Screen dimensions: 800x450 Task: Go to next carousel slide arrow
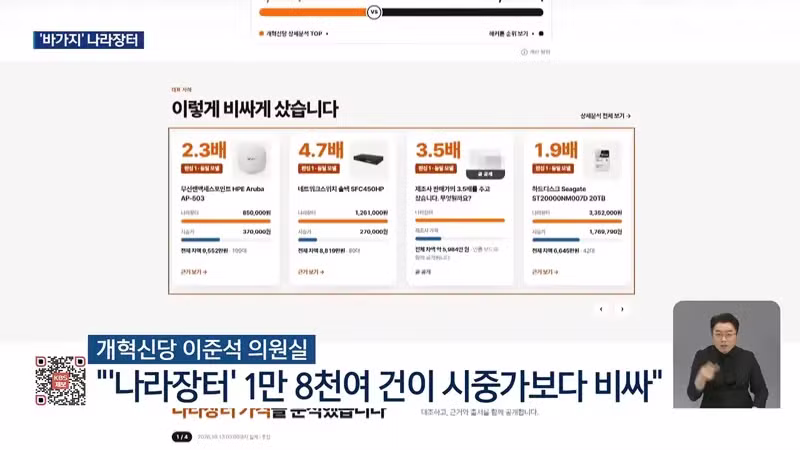pos(622,309)
